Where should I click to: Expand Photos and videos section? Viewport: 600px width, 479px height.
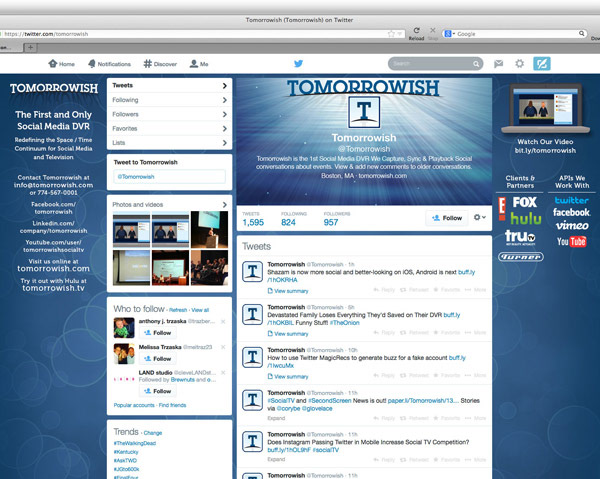click(225, 205)
